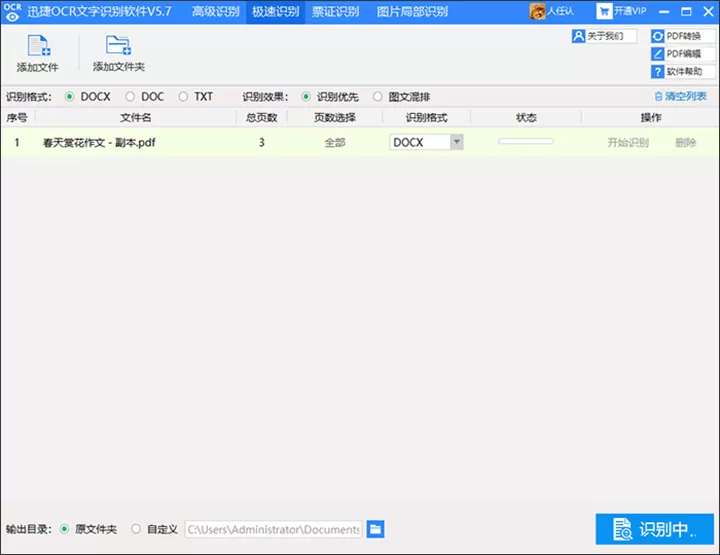Click the 开通VIP shopping cart icon
Image resolution: width=720 pixels, height=555 pixels.
[604, 11]
